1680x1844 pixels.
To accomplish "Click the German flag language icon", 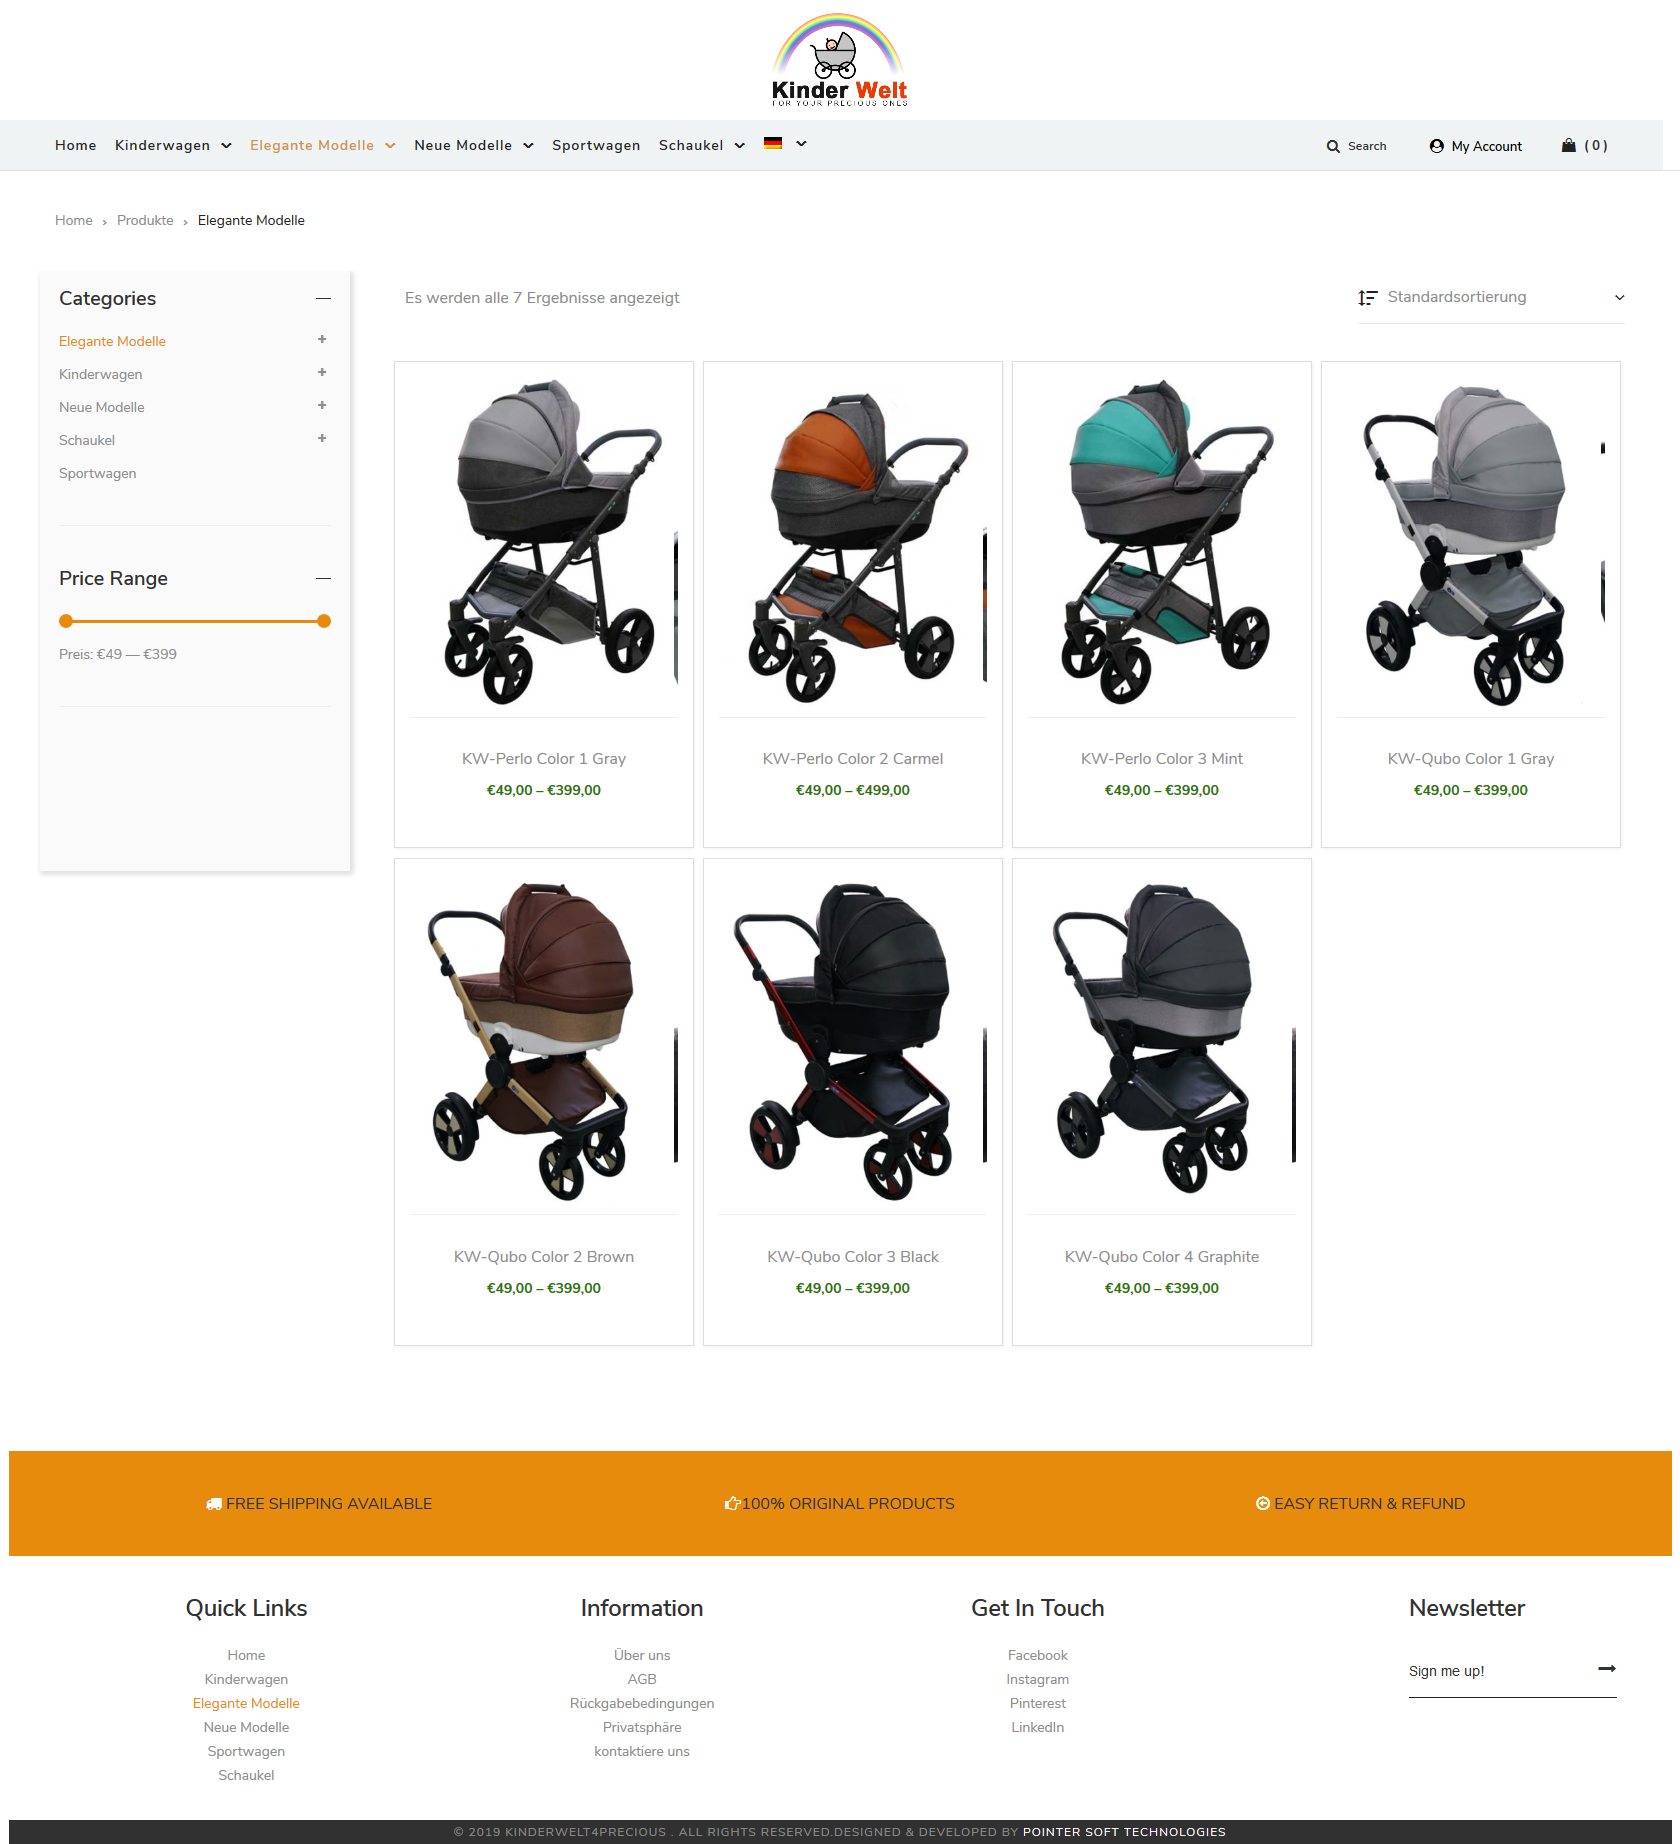I will (x=772, y=143).
